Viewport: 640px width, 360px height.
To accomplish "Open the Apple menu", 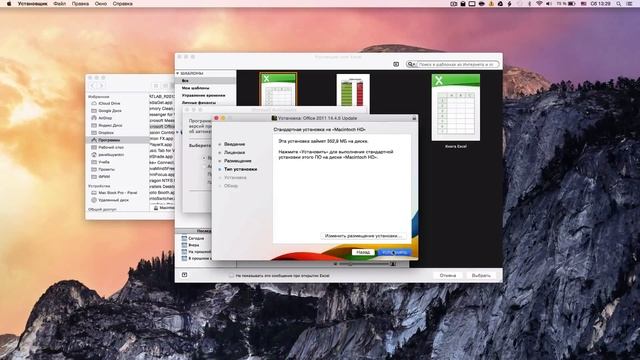I will (x=9, y=4).
